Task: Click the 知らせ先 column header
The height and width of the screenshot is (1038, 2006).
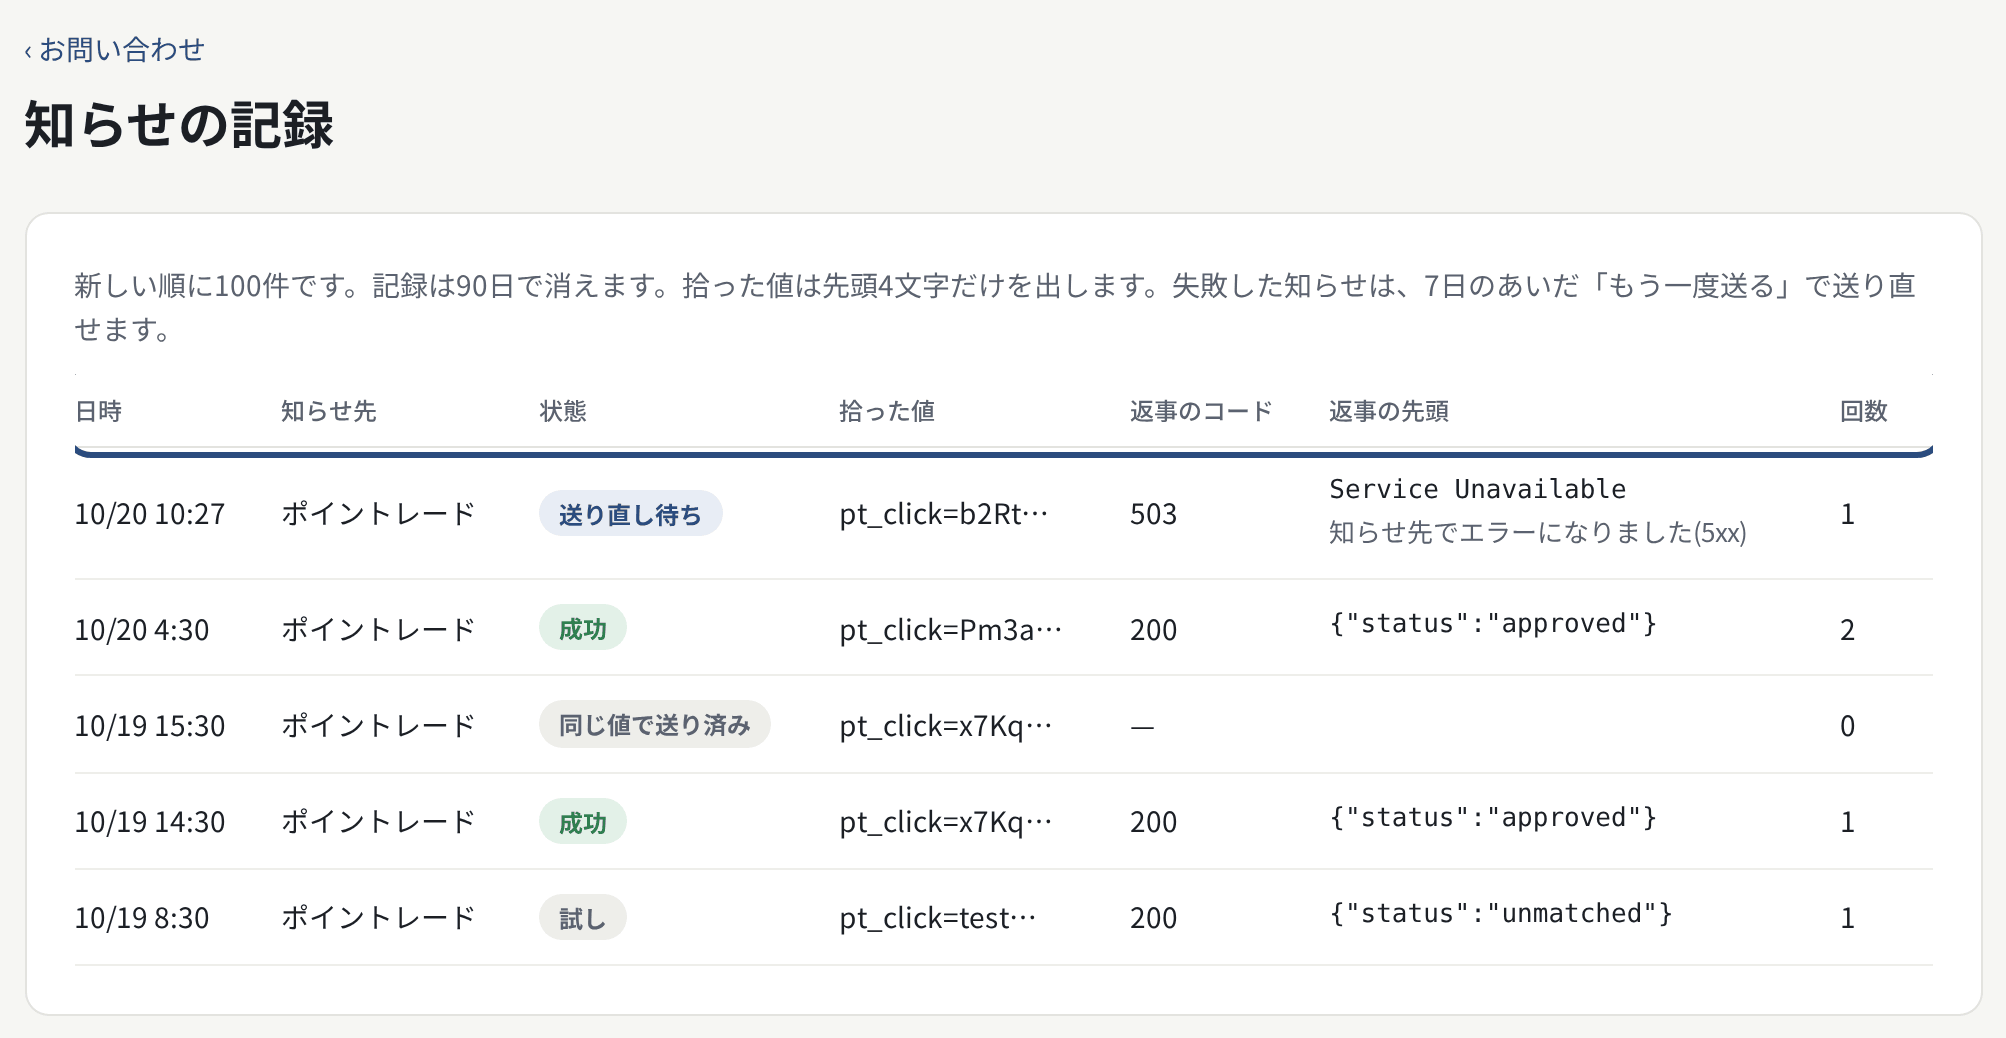Action: (328, 411)
